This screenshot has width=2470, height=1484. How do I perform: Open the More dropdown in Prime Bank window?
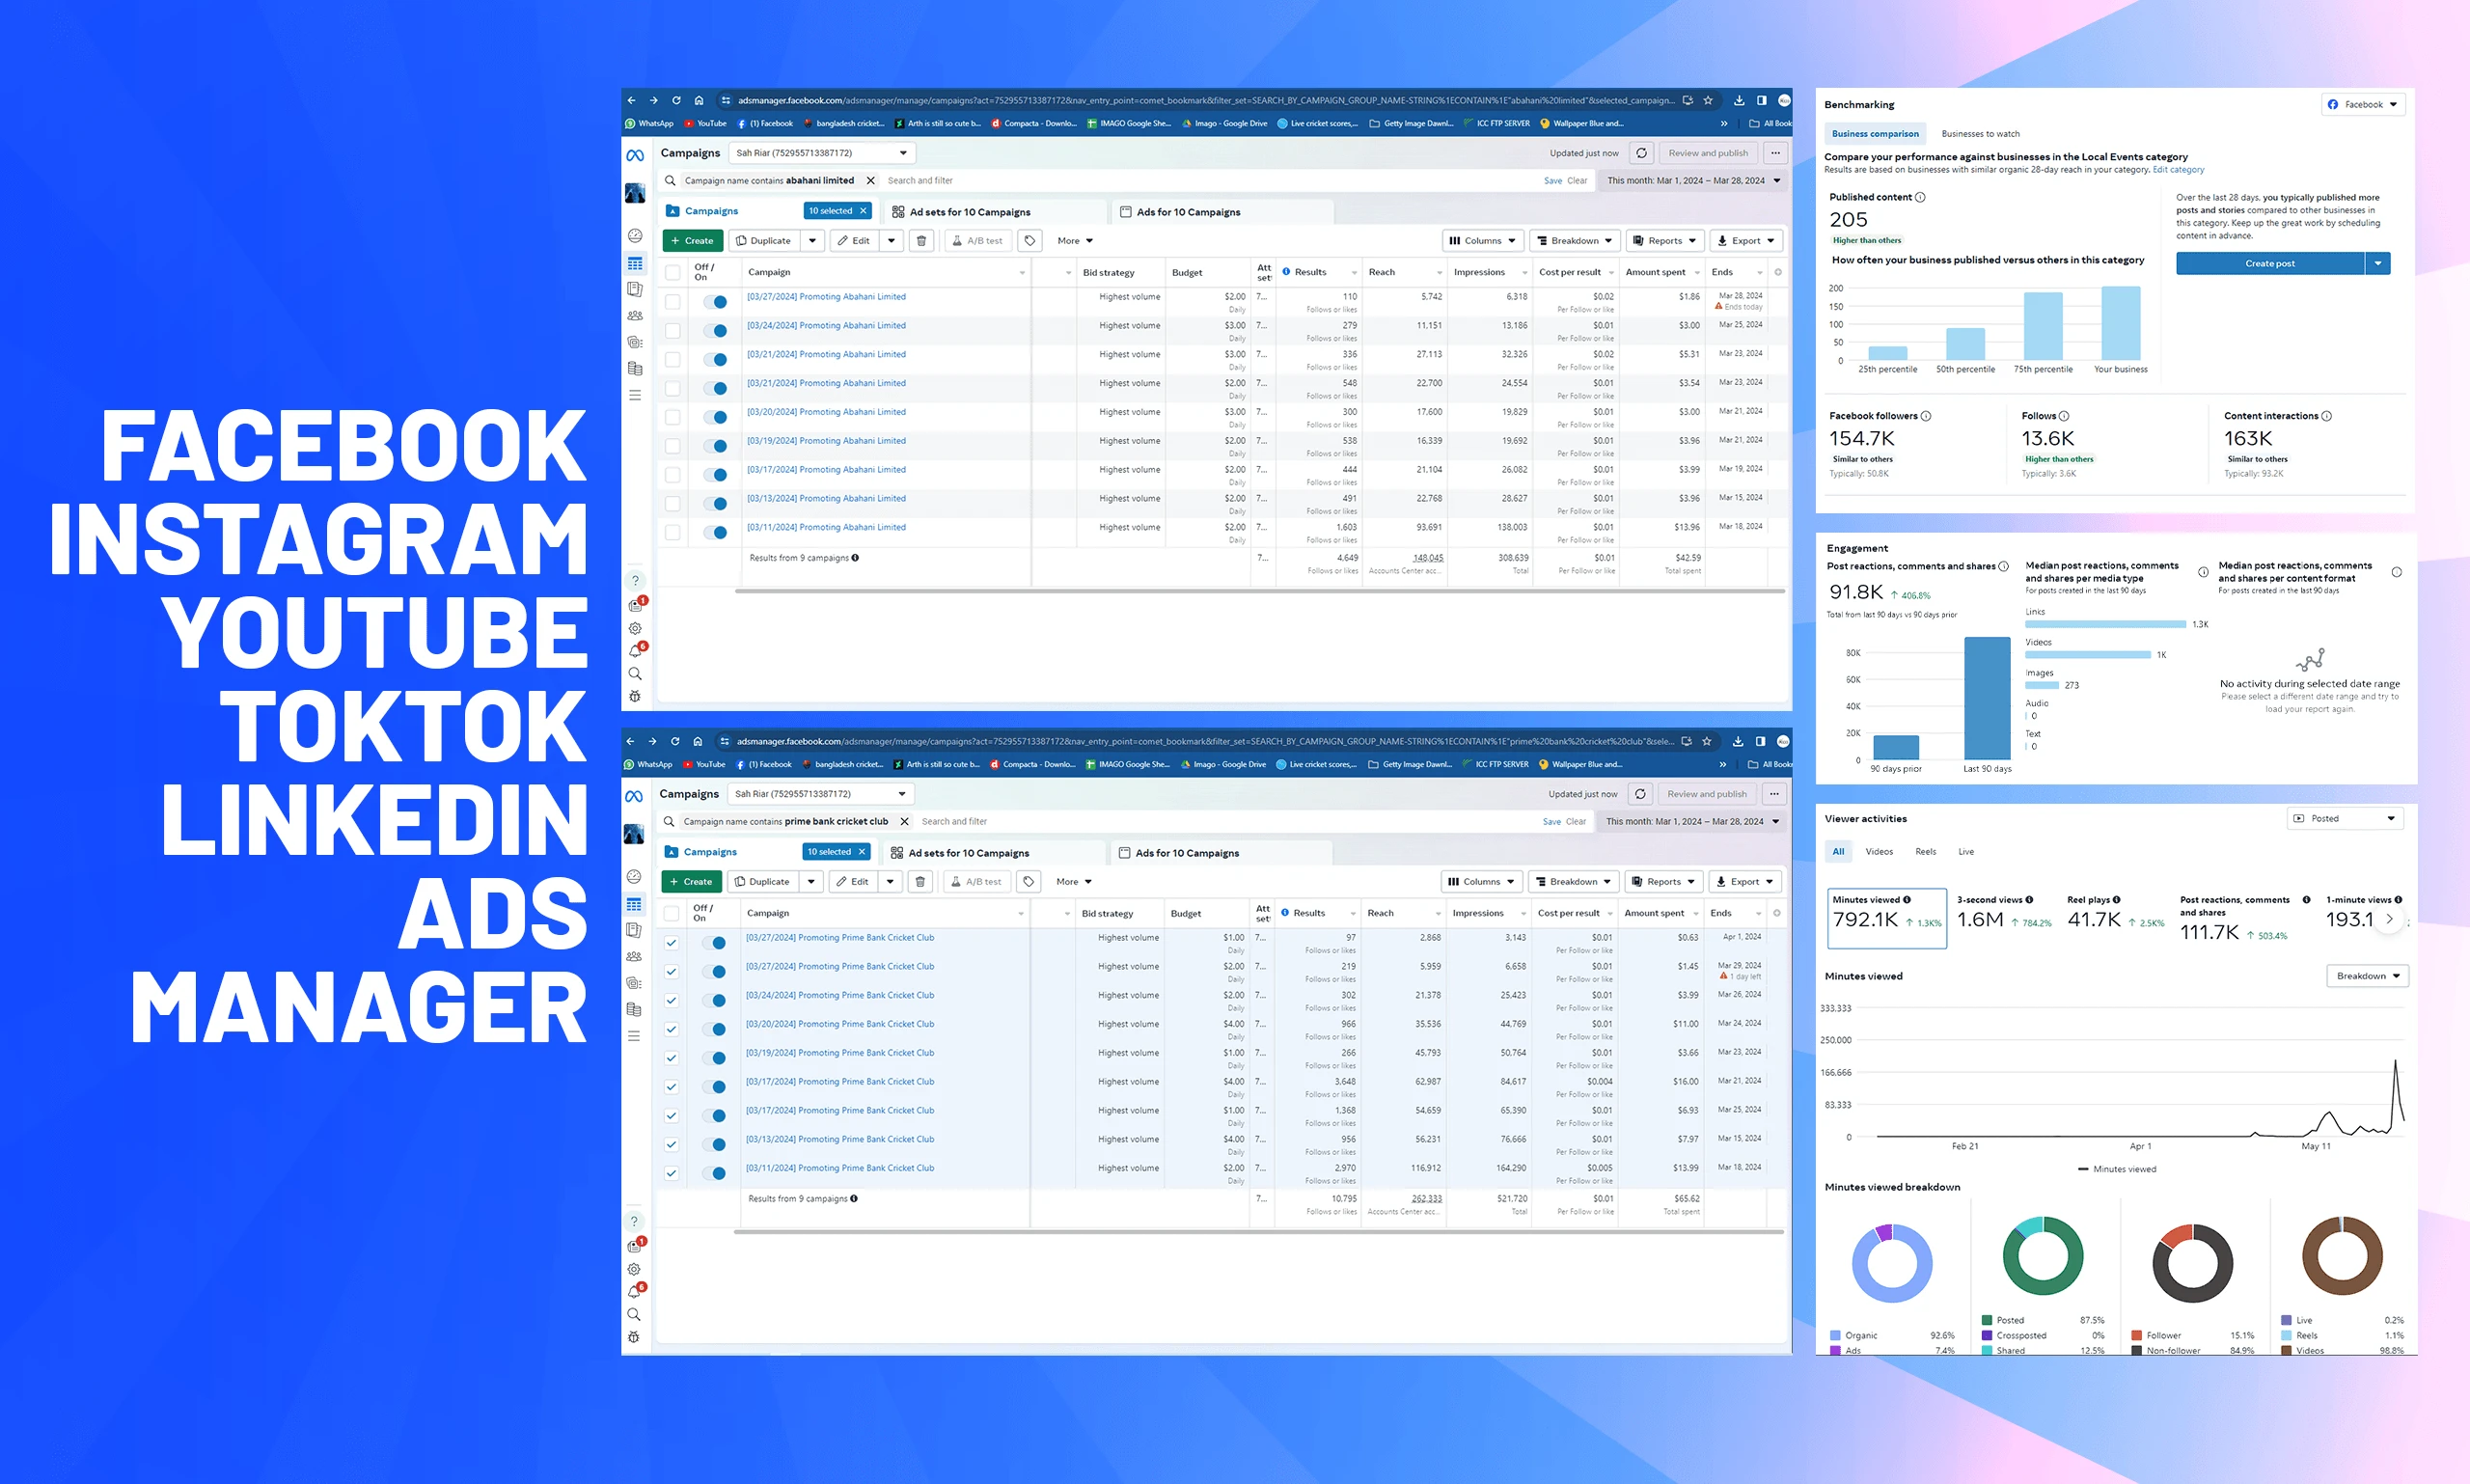click(1074, 882)
